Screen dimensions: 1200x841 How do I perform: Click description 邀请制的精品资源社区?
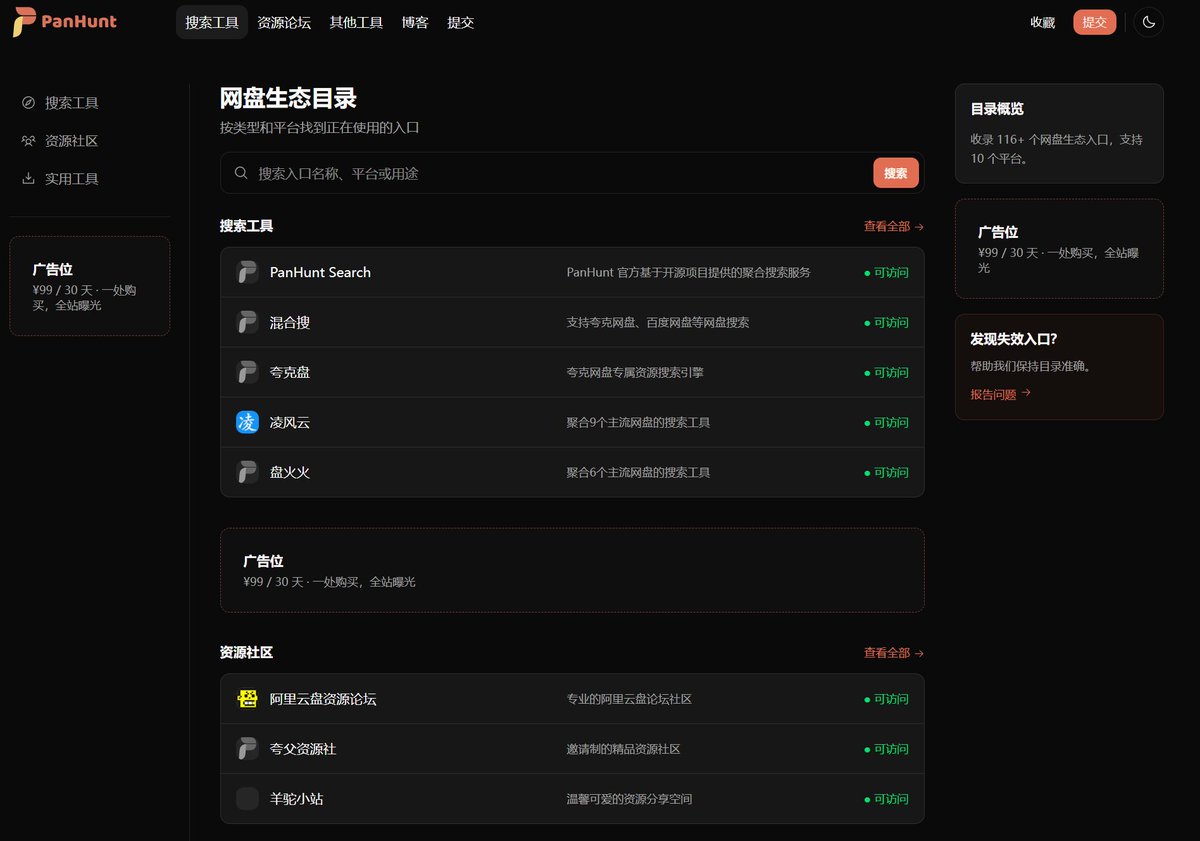(623, 749)
